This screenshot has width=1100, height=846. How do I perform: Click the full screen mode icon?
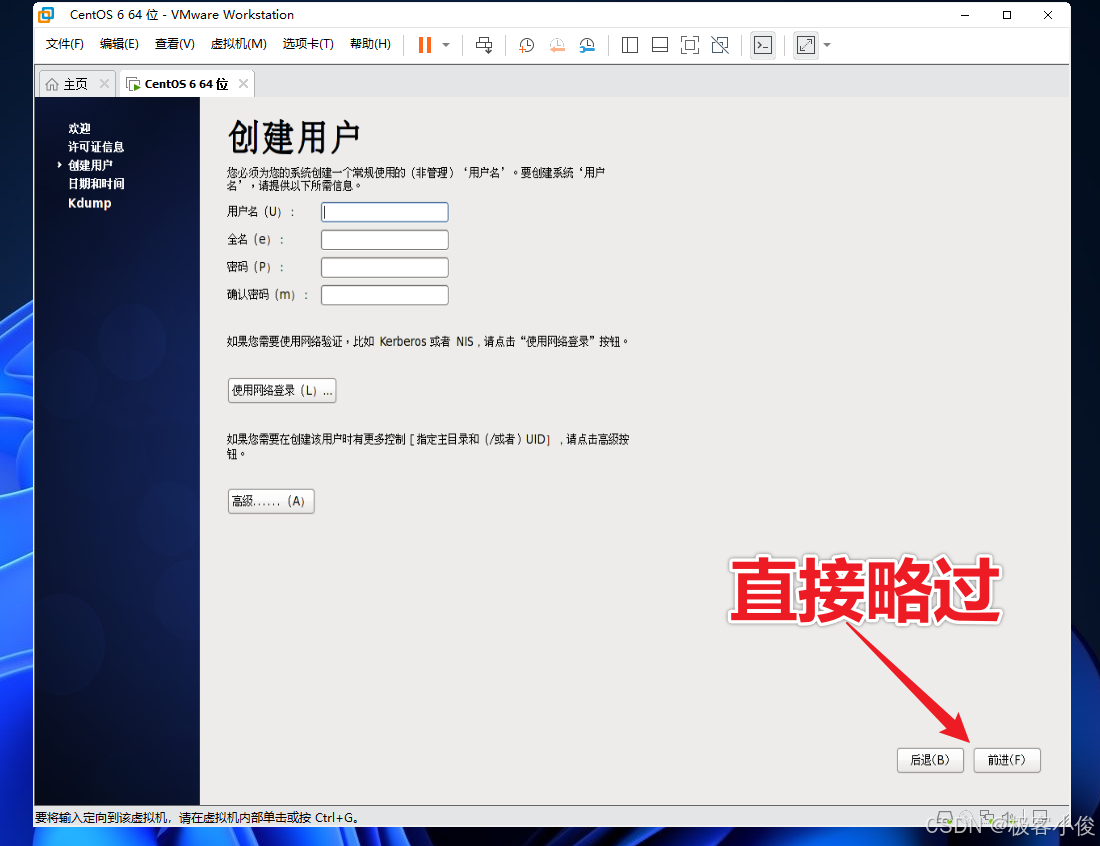pyautogui.click(x=690, y=45)
